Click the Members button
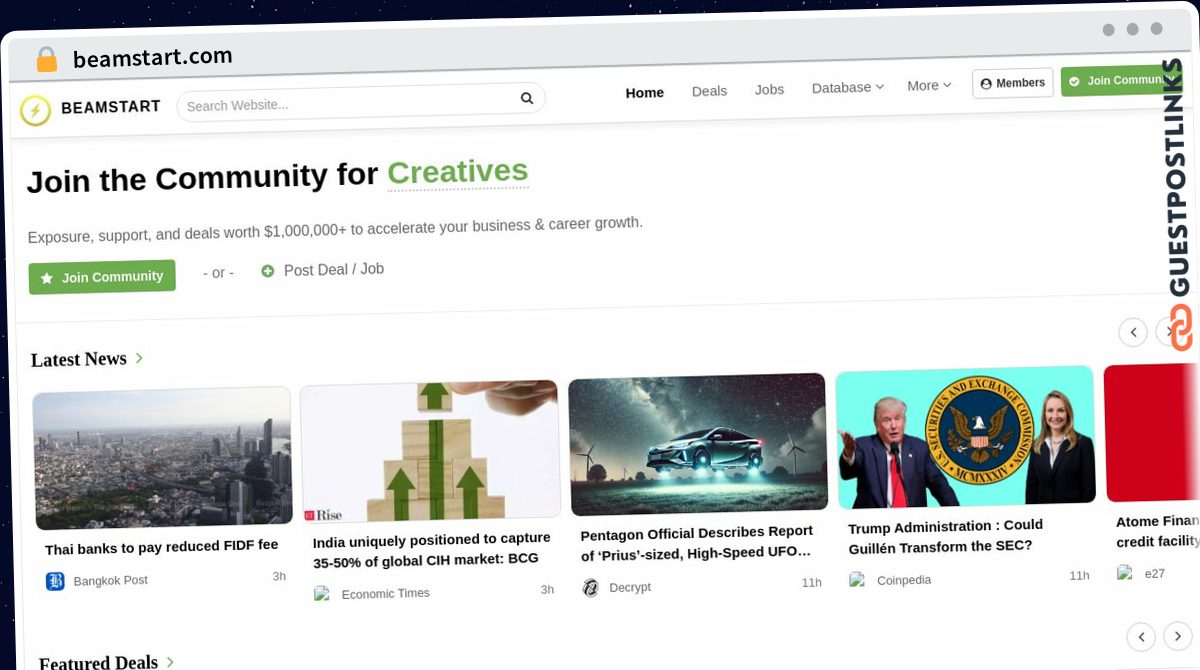Image resolution: width=1200 pixels, height=670 pixels. click(1012, 83)
